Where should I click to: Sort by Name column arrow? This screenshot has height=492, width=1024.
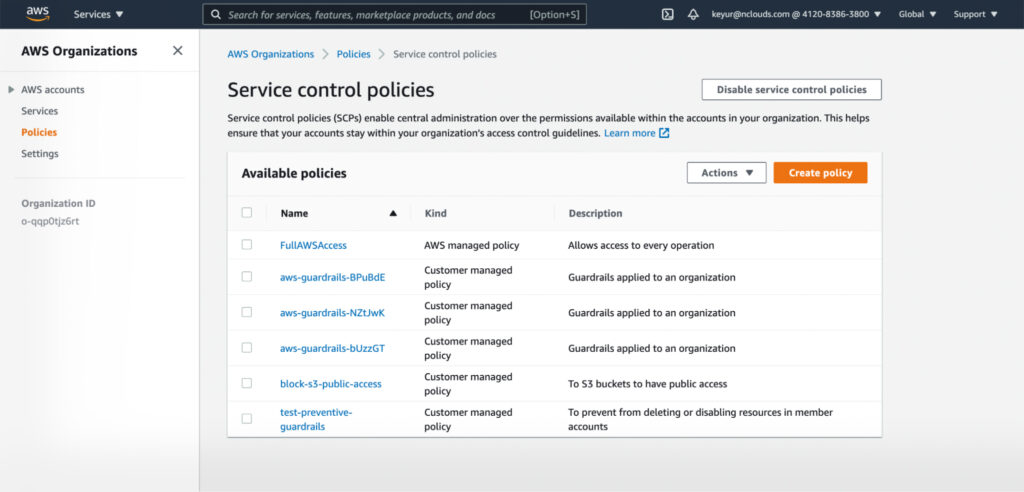(393, 213)
